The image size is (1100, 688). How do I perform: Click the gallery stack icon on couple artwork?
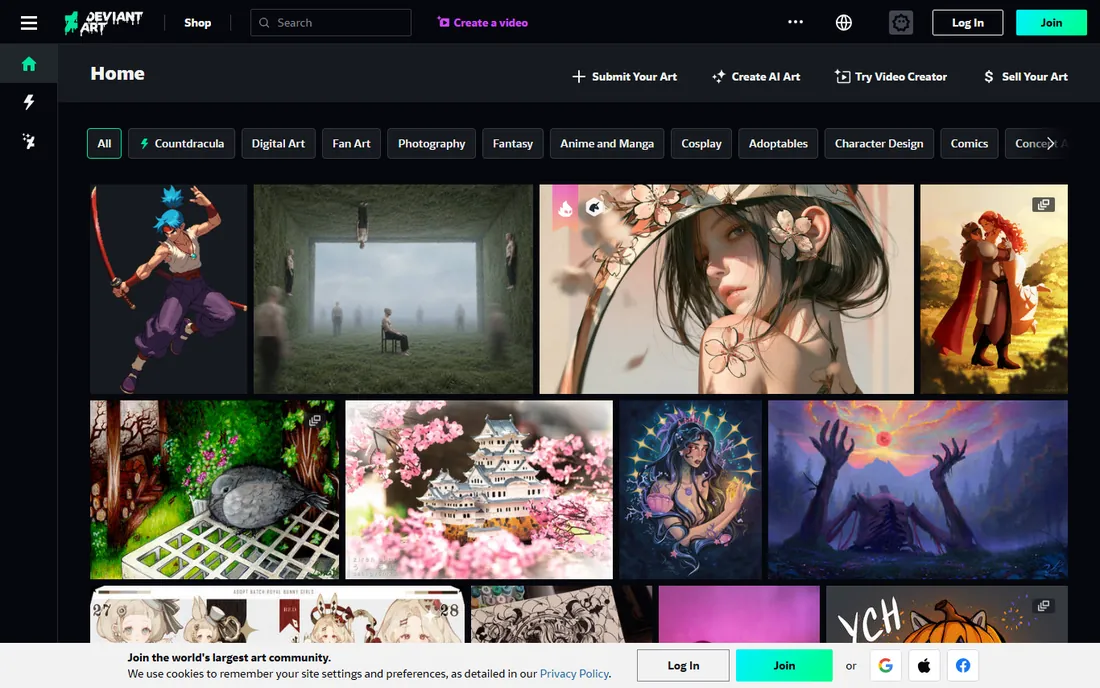pos(1043,204)
